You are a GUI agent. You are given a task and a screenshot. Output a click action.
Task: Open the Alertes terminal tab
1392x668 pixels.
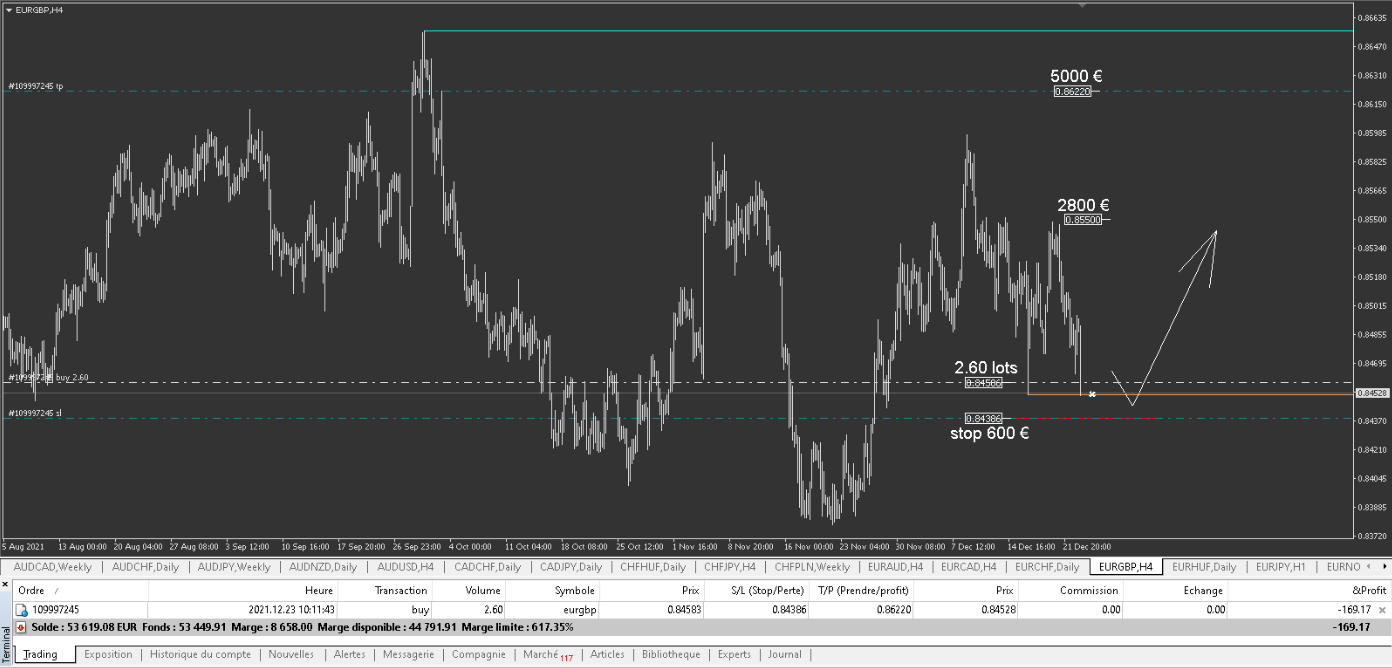point(349,655)
